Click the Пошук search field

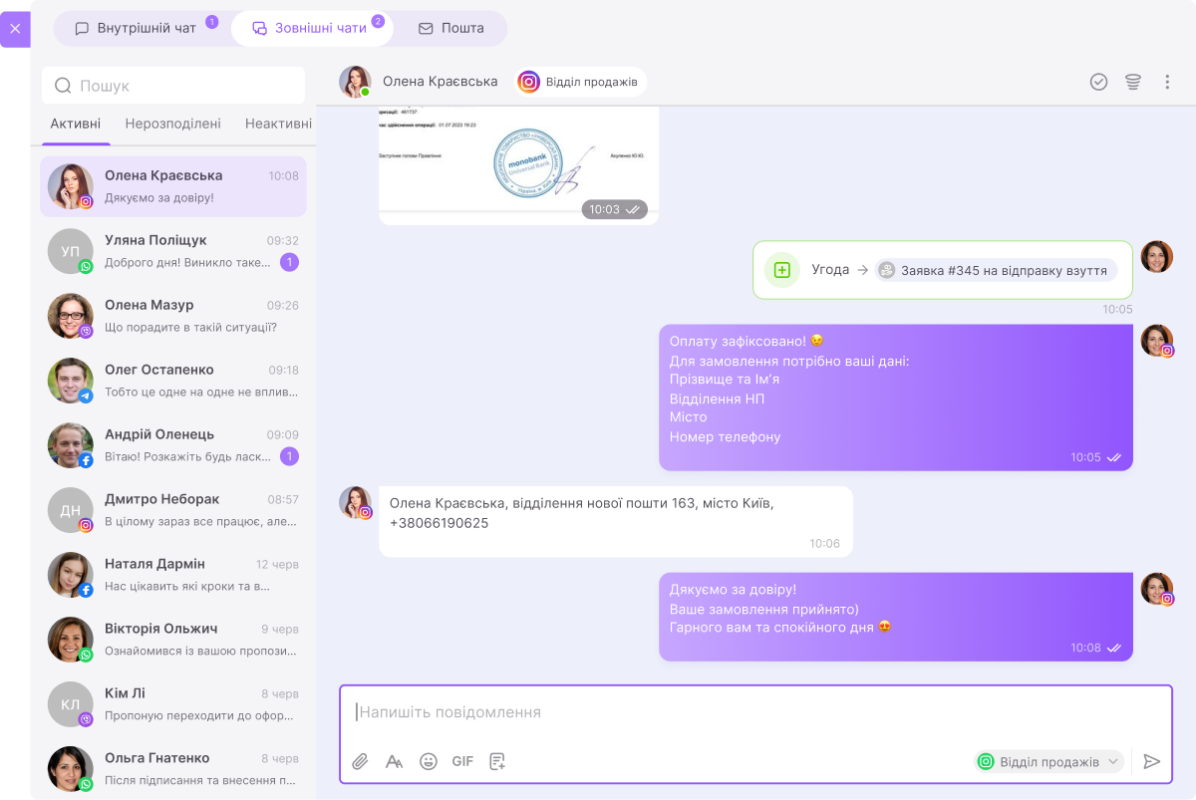173,86
